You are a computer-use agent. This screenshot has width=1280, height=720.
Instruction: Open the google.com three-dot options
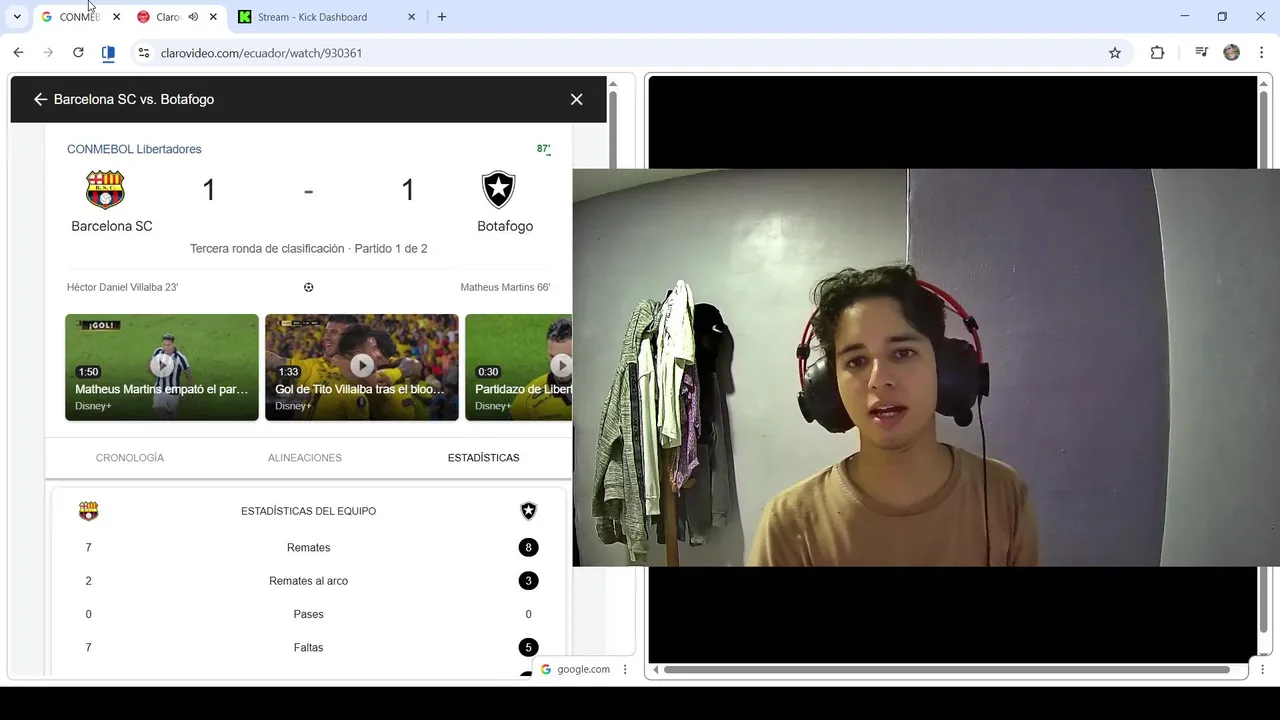(625, 670)
